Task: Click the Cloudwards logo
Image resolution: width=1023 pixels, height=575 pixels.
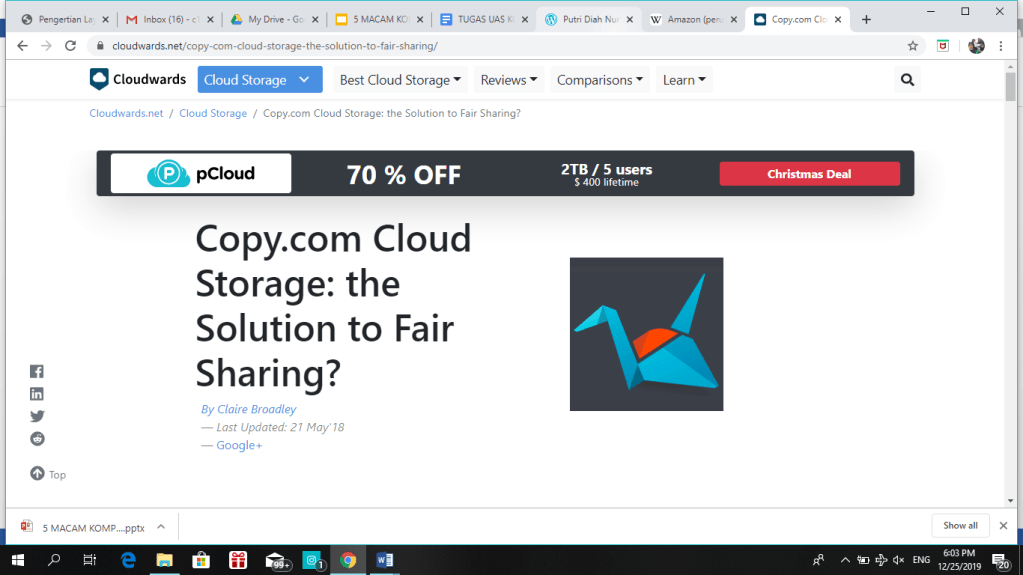Action: tap(136, 80)
